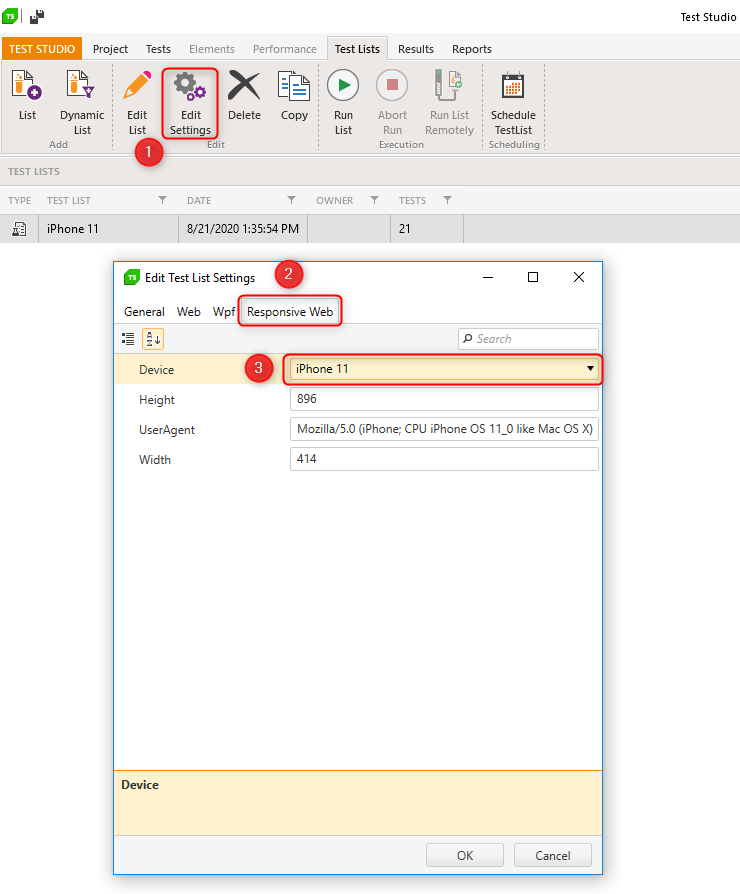Screen dimensions: 740x894
Task: Click the Width value field
Action: pyautogui.click(x=444, y=459)
